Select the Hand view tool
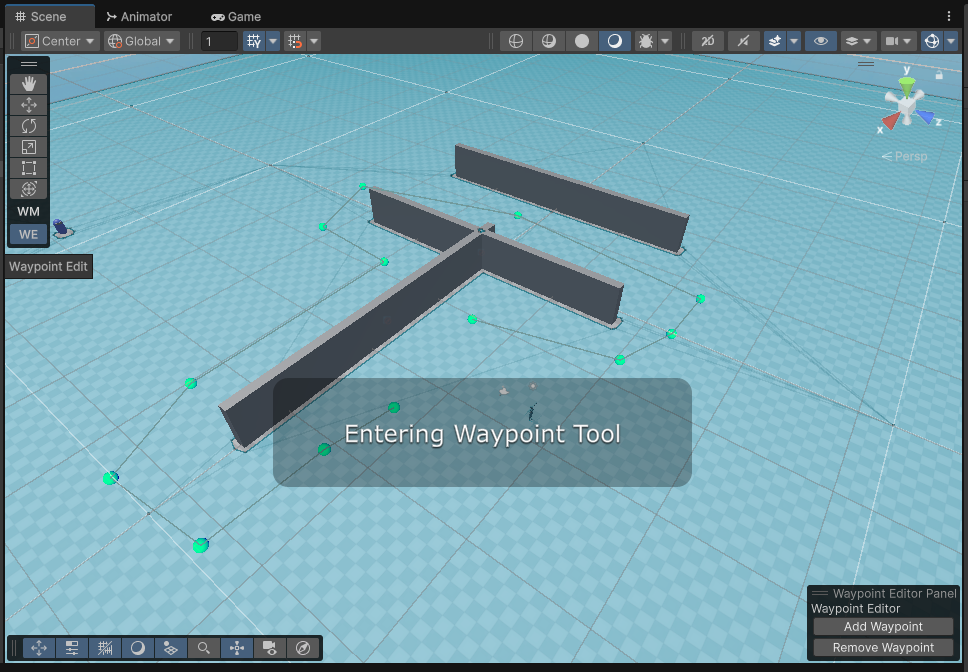 tap(28, 84)
